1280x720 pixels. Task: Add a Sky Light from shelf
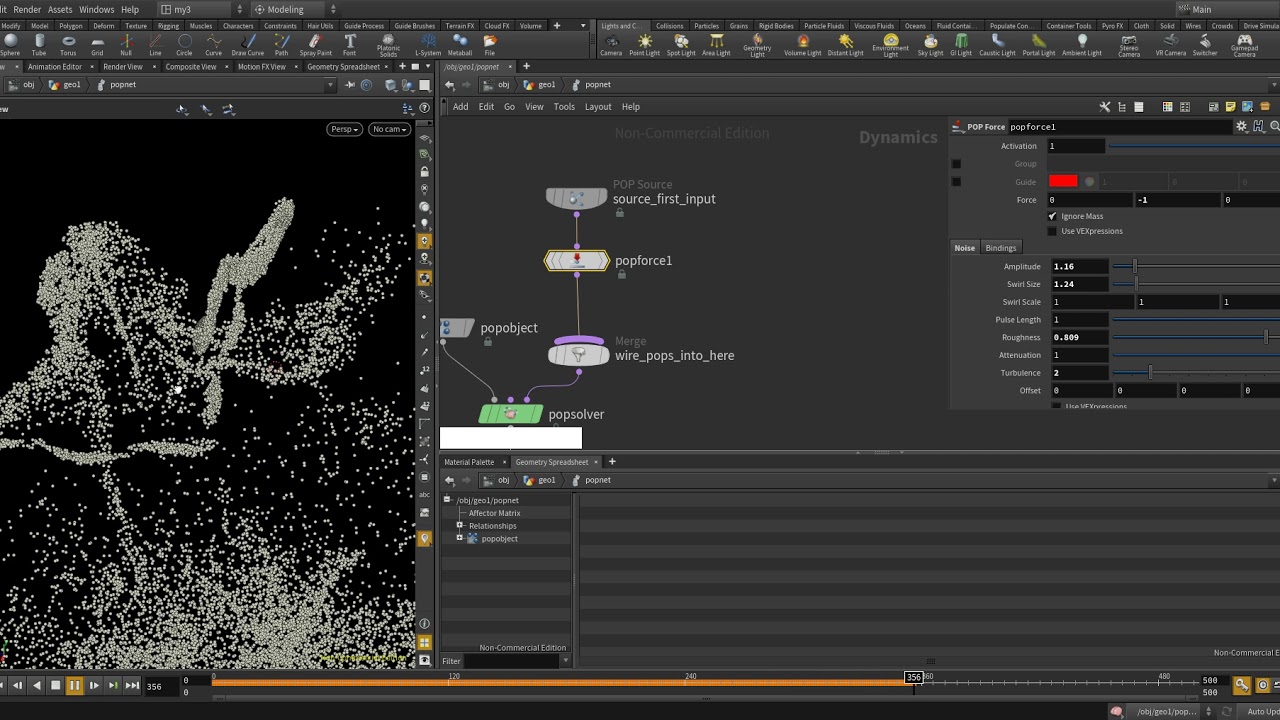[930, 45]
